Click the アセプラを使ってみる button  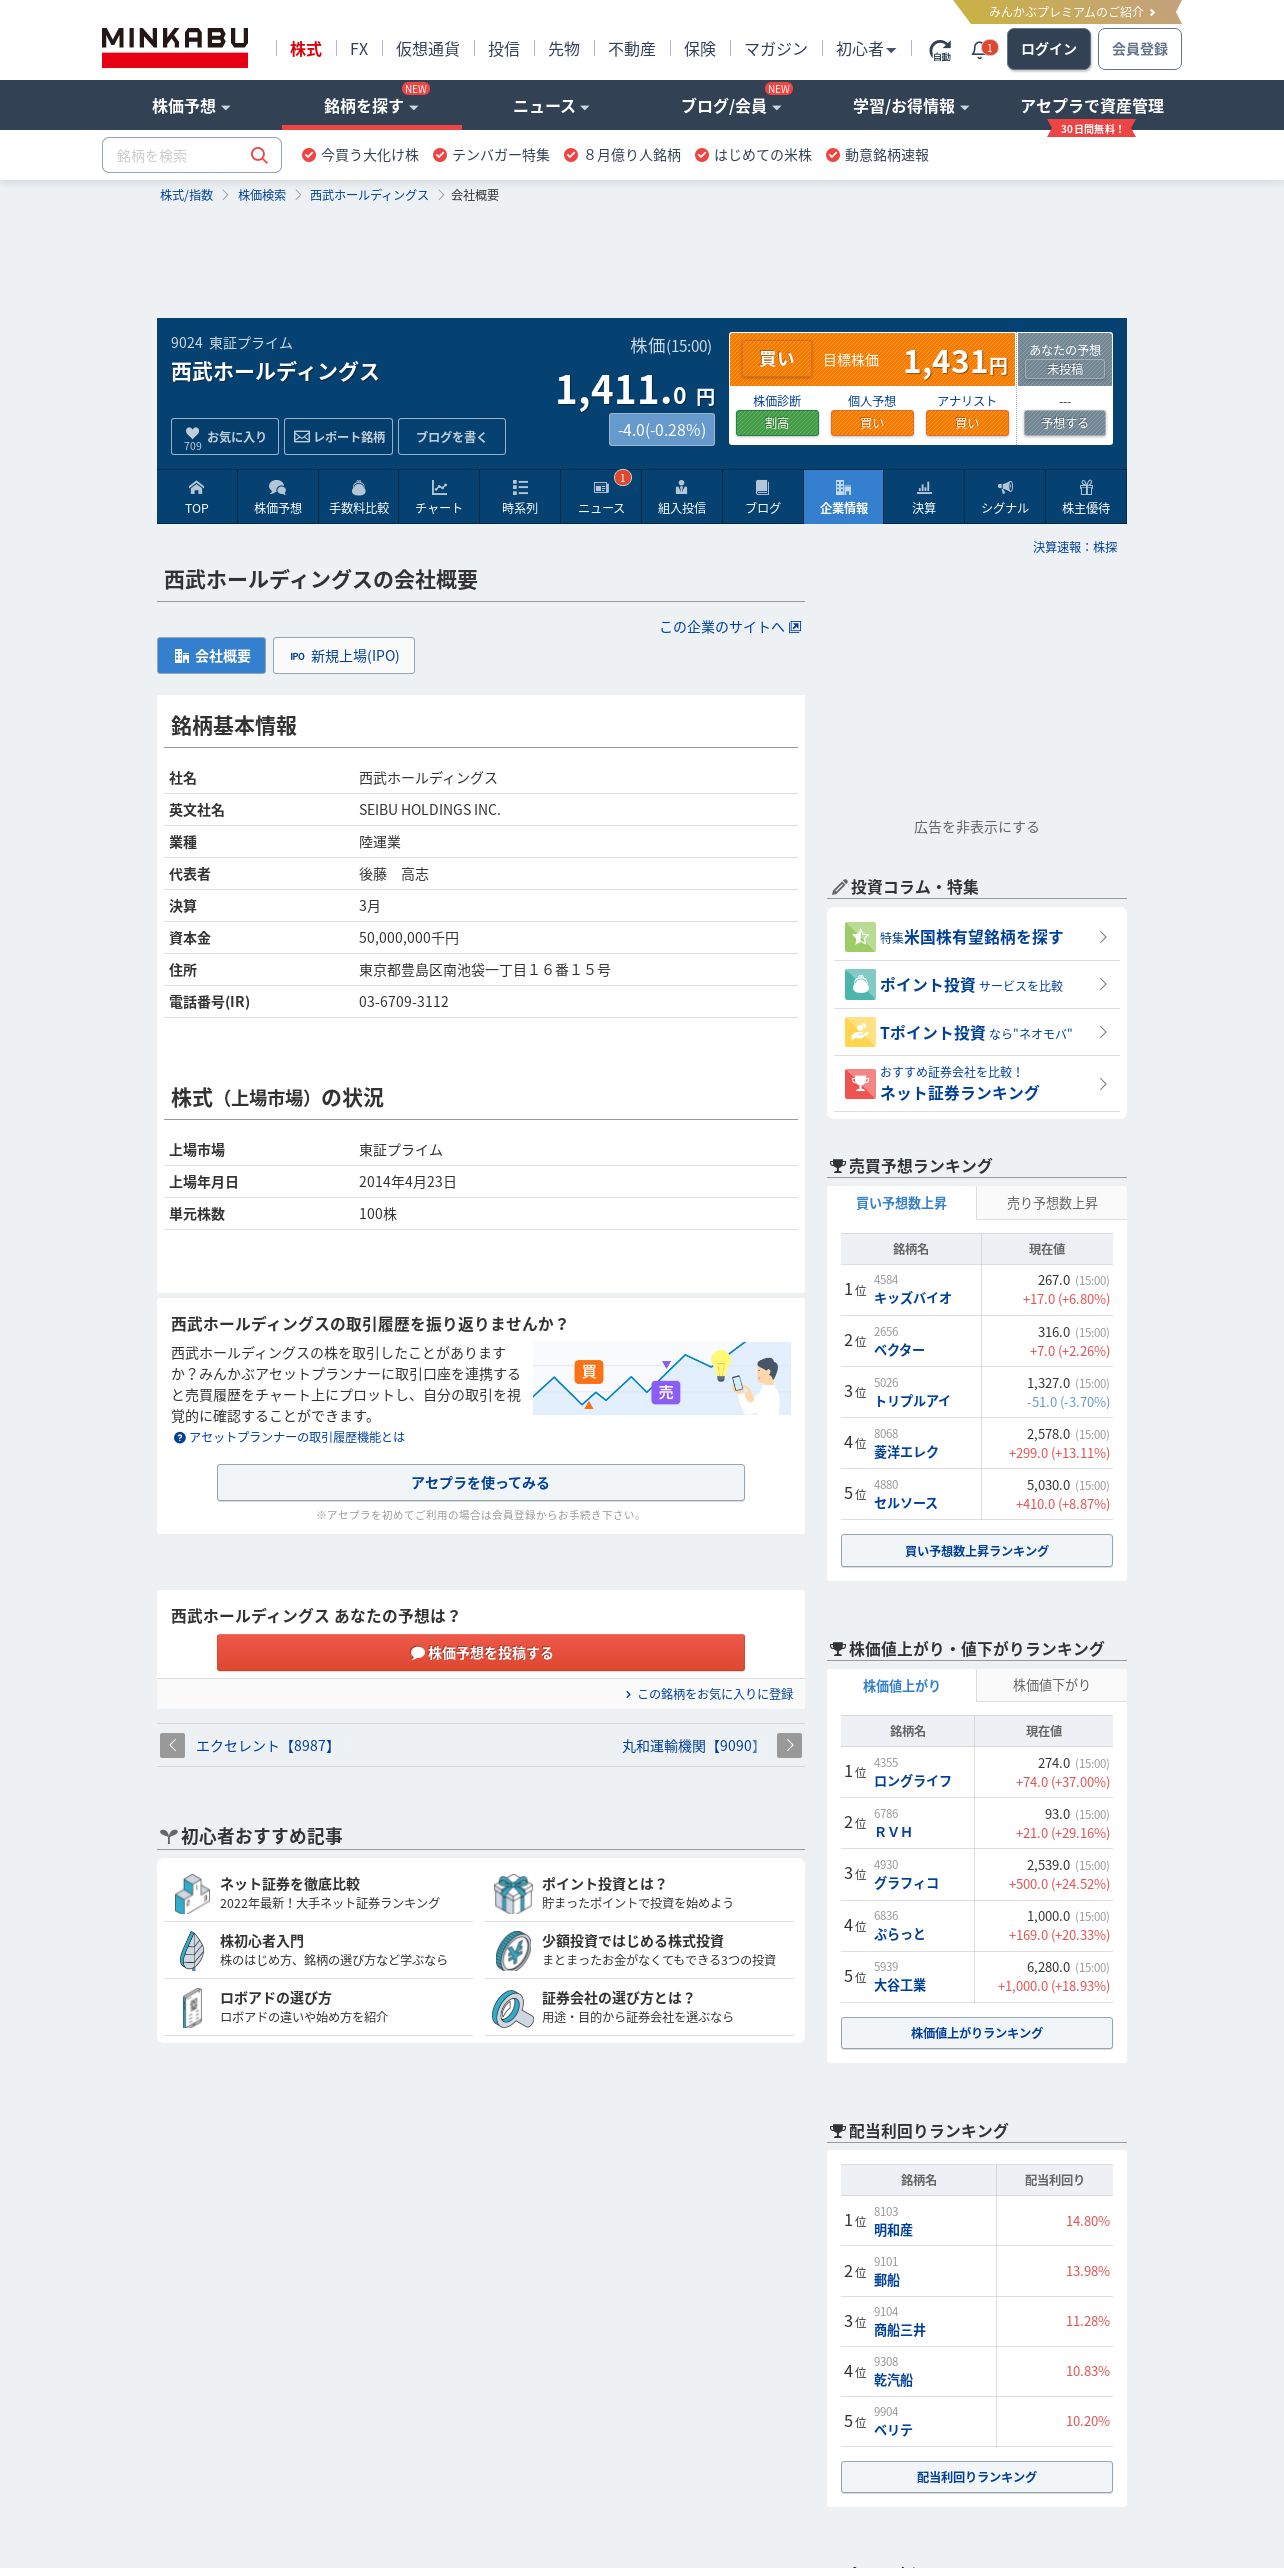pyautogui.click(x=481, y=1483)
